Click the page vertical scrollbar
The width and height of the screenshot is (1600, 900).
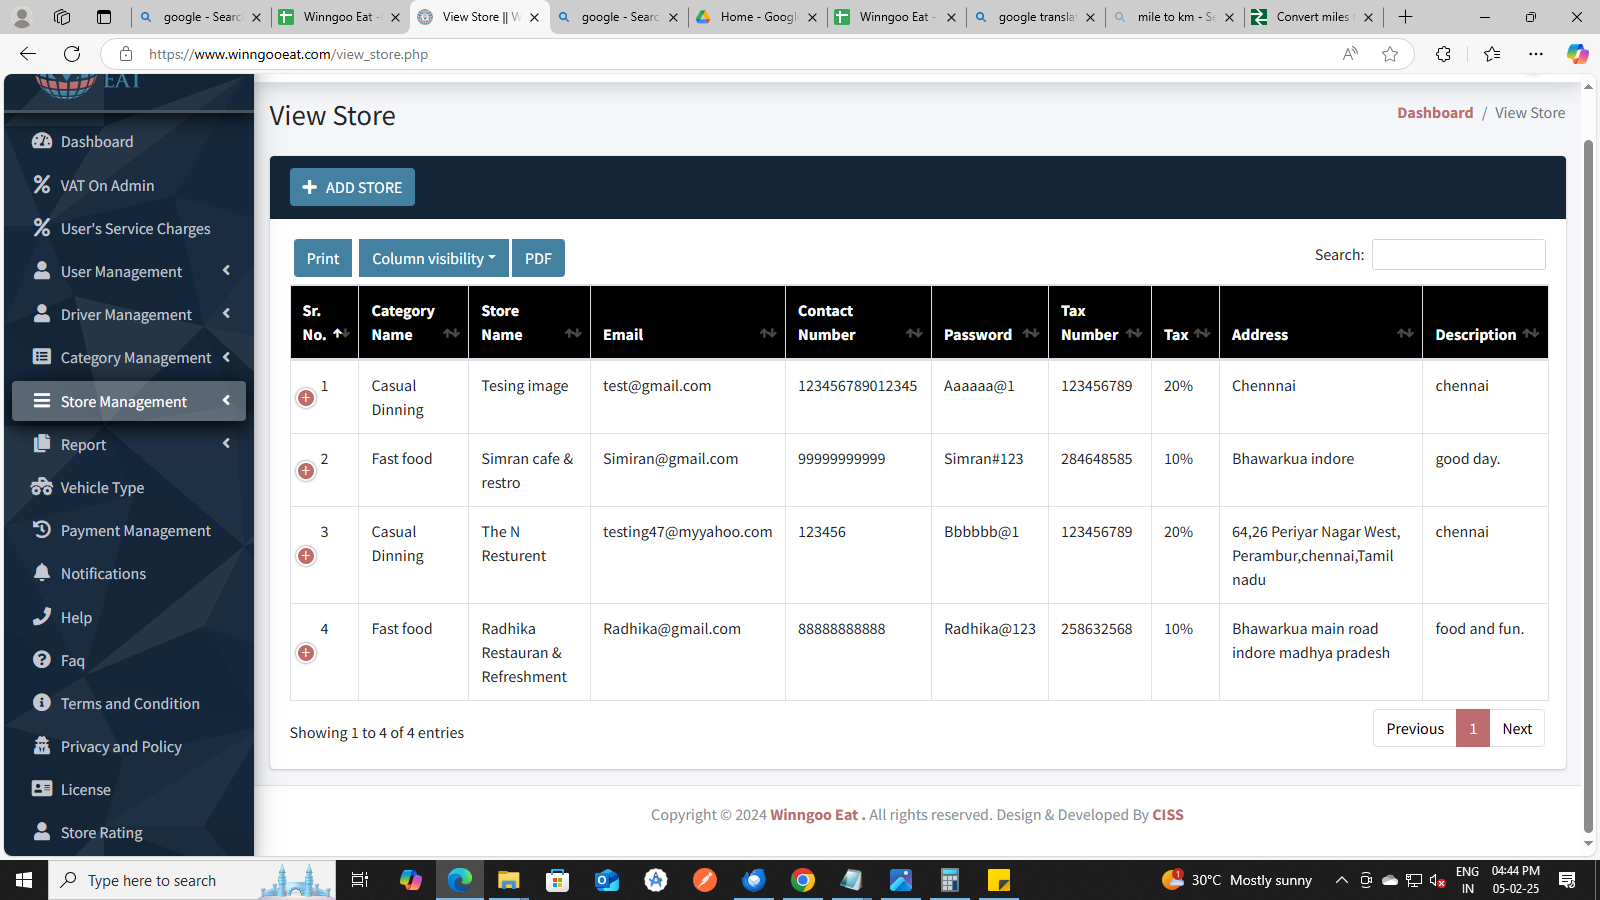coord(1588,480)
